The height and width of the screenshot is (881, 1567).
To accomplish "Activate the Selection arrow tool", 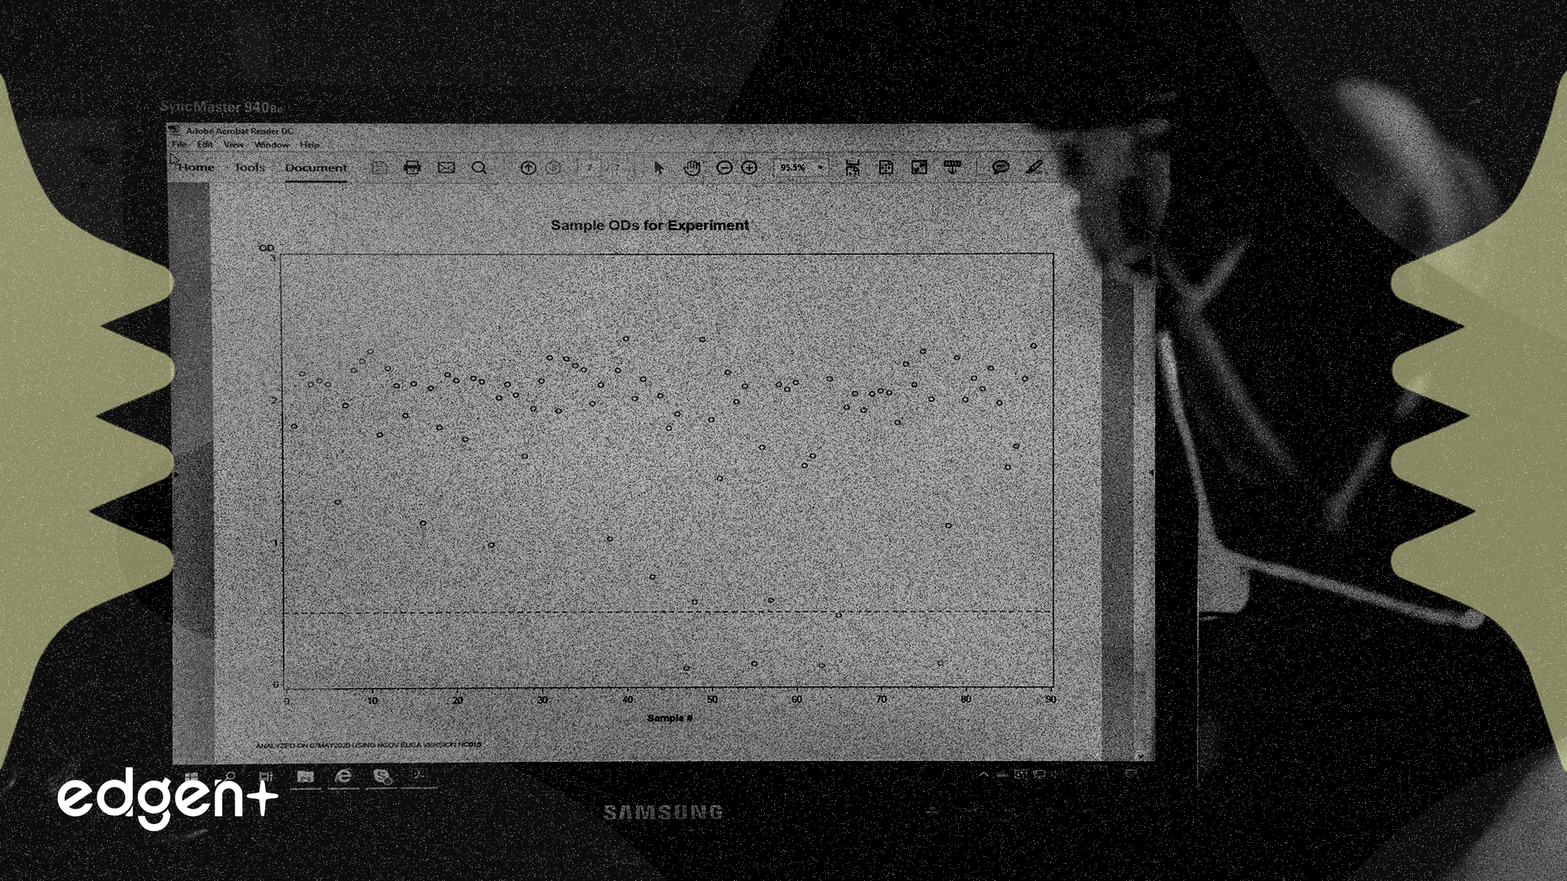I will (x=658, y=168).
